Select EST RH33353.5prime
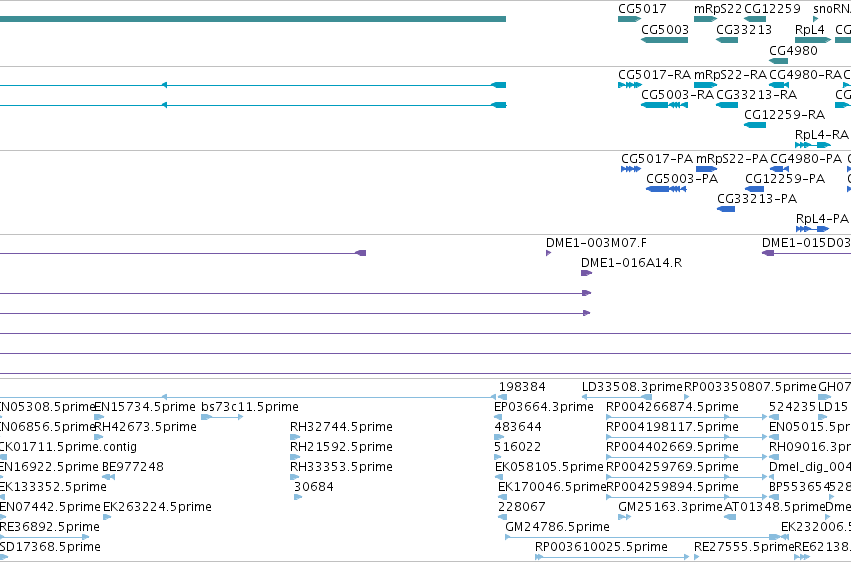851x562 pixels. click(x=341, y=467)
